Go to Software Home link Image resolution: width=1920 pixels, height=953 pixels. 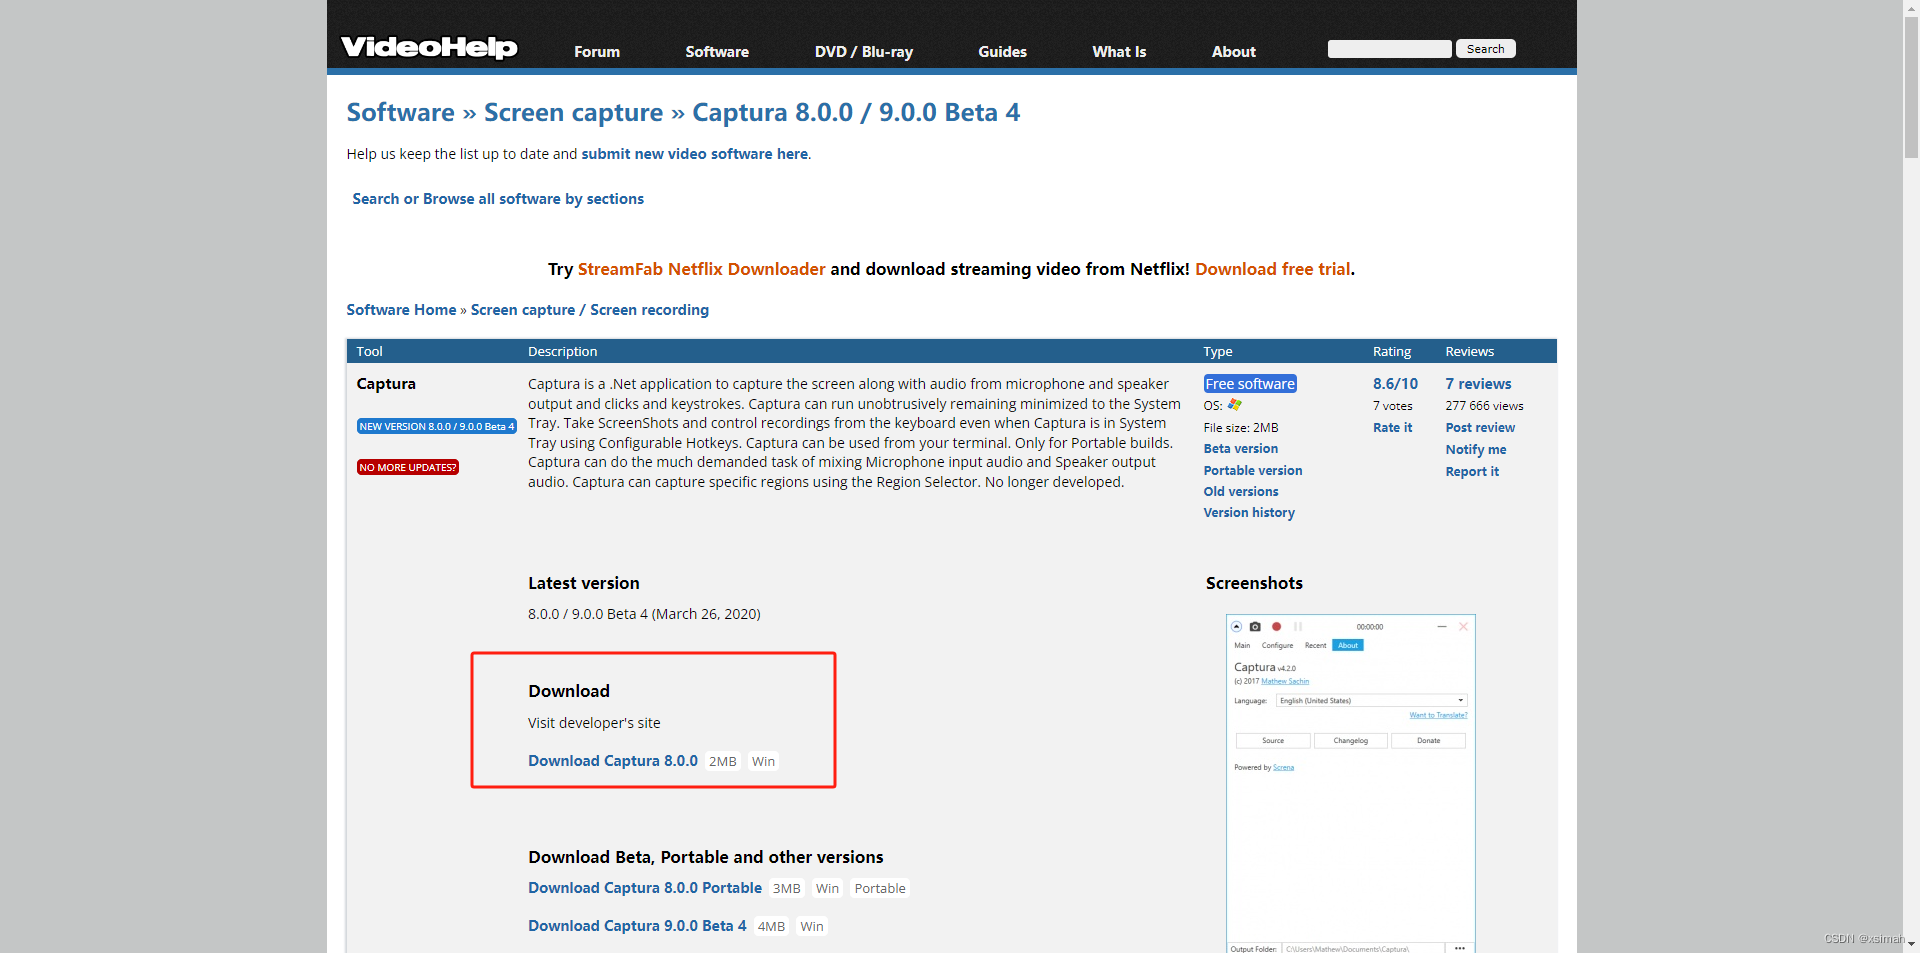click(x=401, y=310)
